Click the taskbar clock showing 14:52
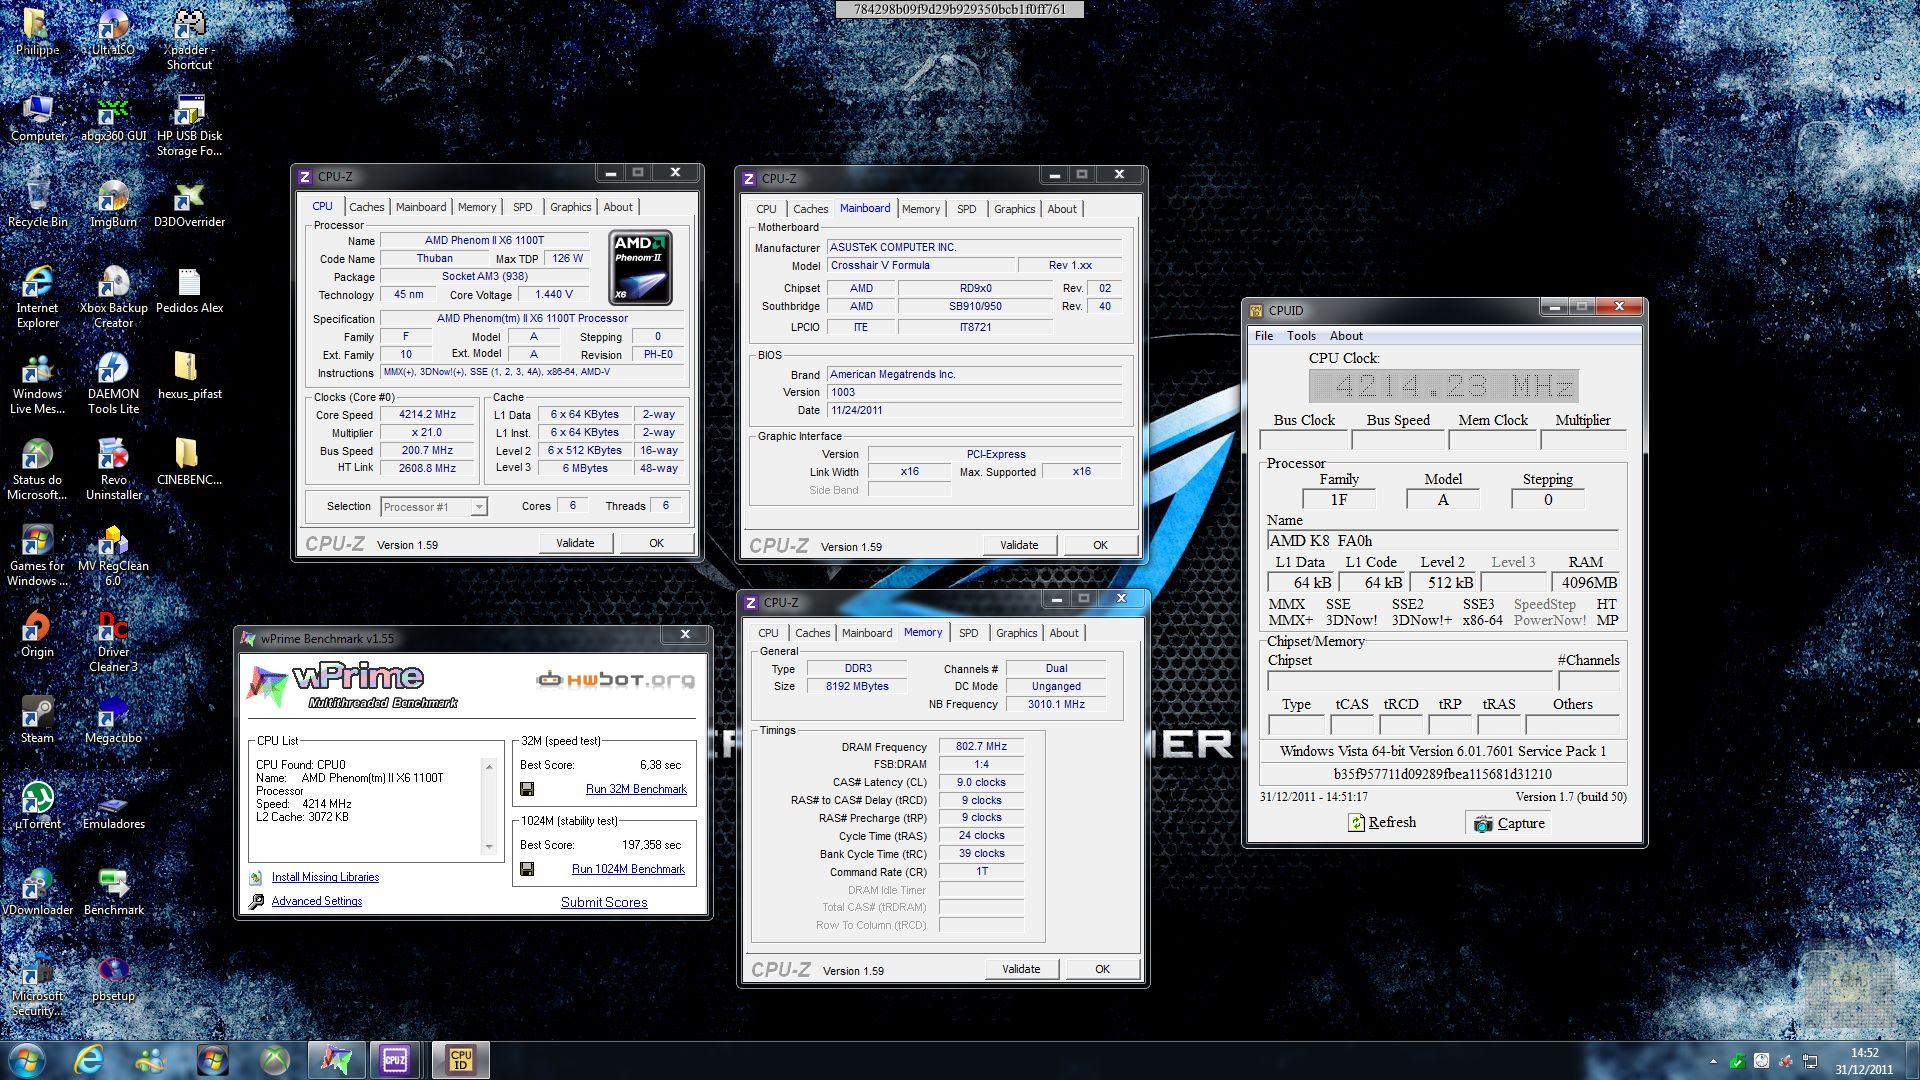This screenshot has height=1080, width=1920. 1864,1060
